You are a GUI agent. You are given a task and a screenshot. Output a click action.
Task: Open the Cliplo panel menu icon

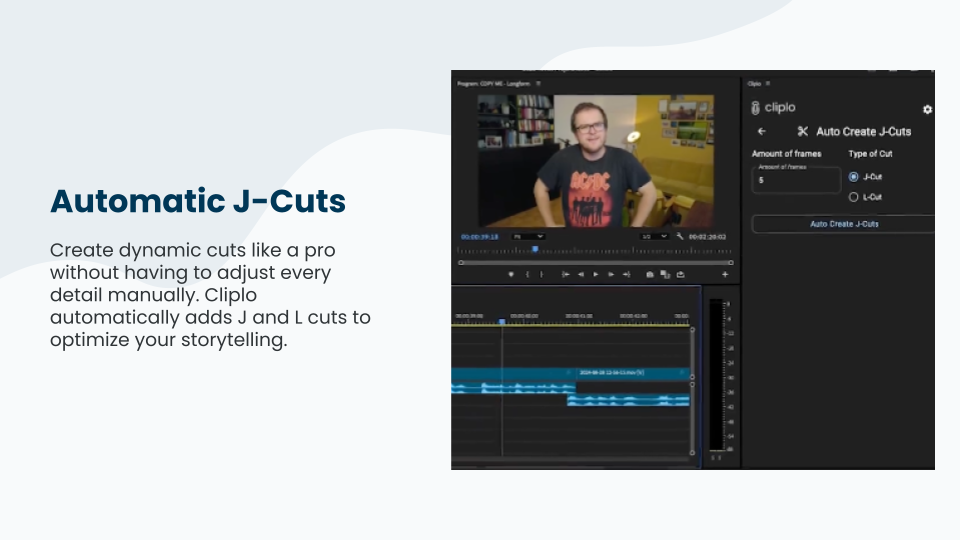(x=768, y=84)
